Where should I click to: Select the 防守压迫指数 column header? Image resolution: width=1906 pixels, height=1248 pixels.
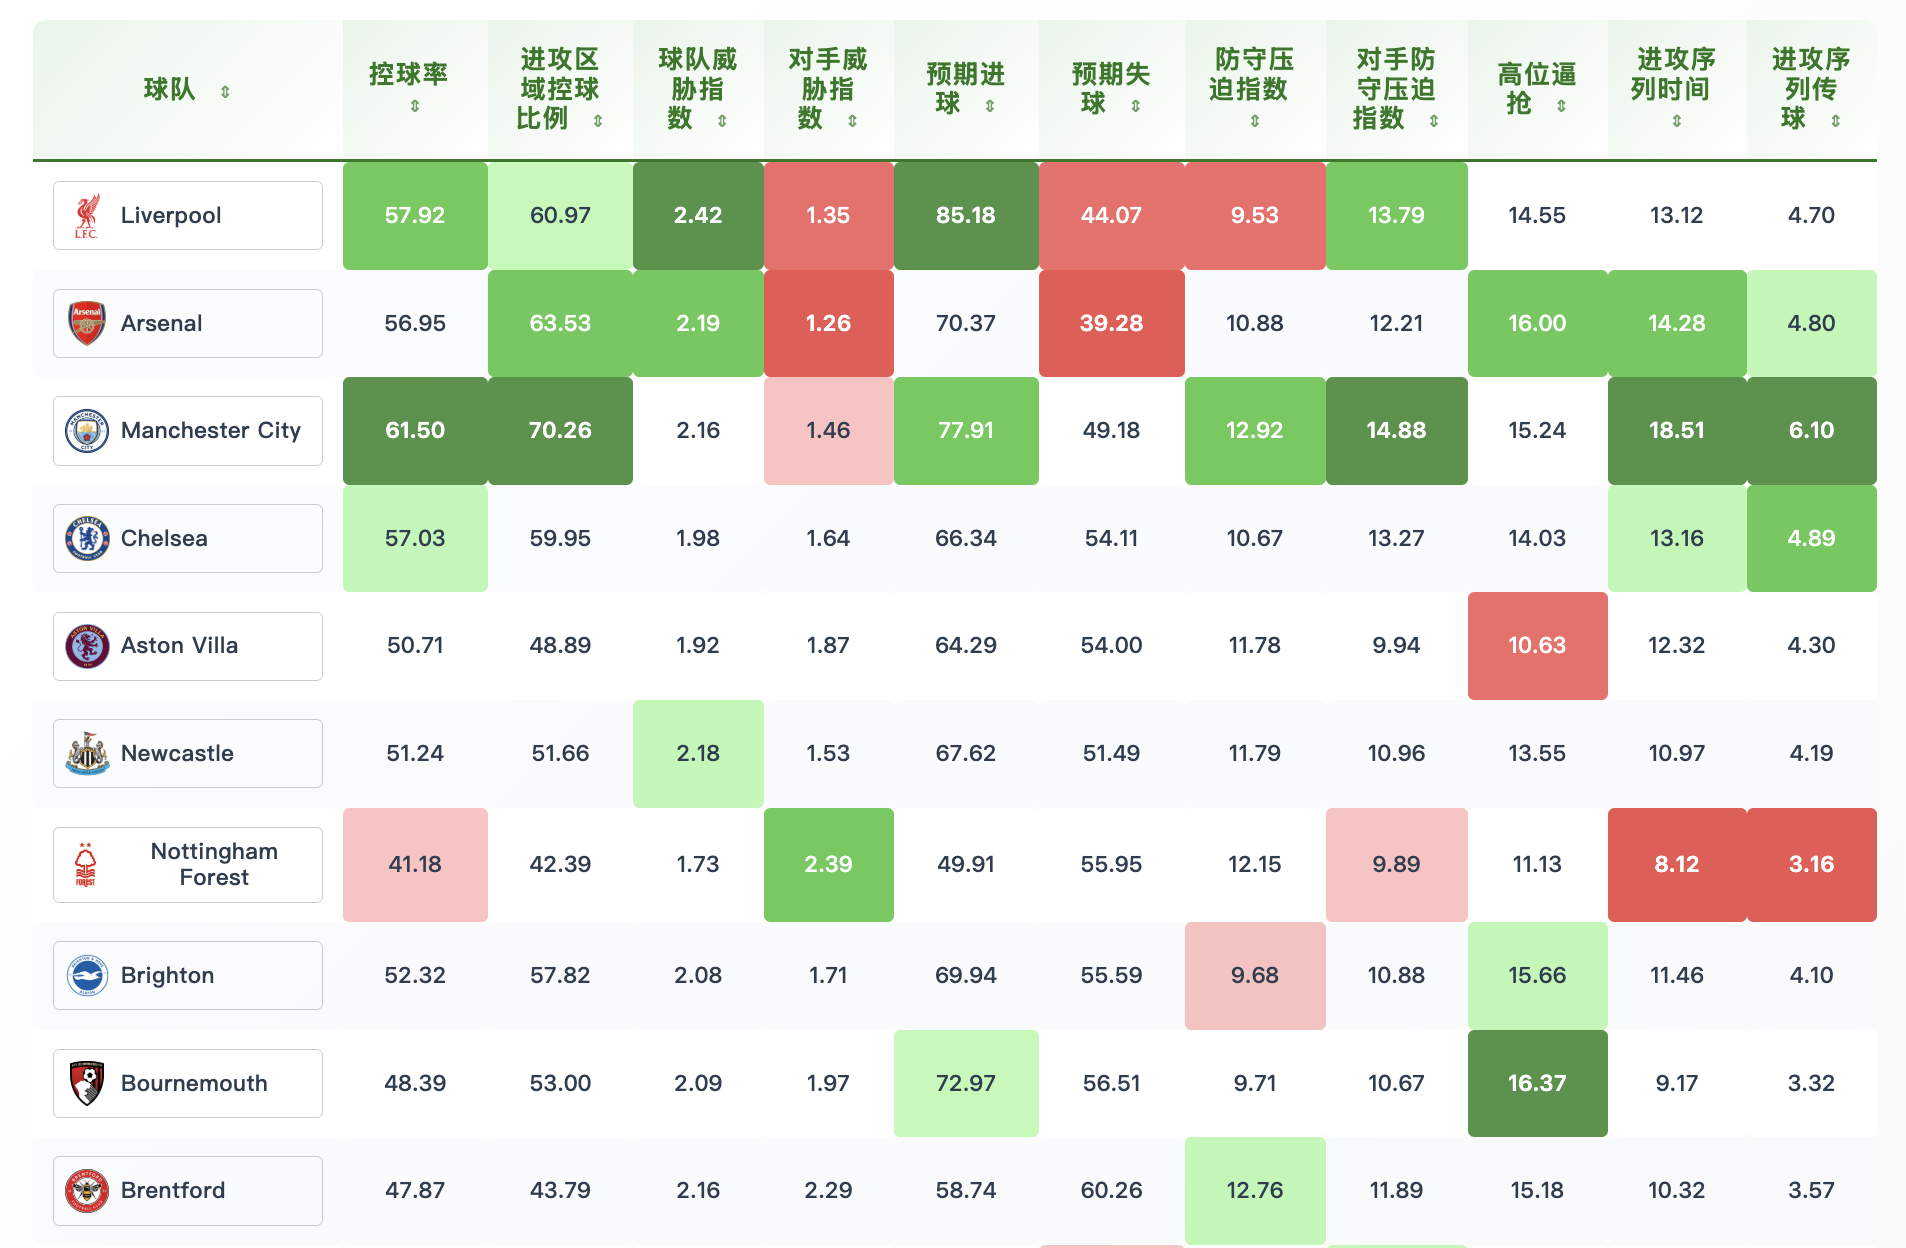(x=1254, y=89)
